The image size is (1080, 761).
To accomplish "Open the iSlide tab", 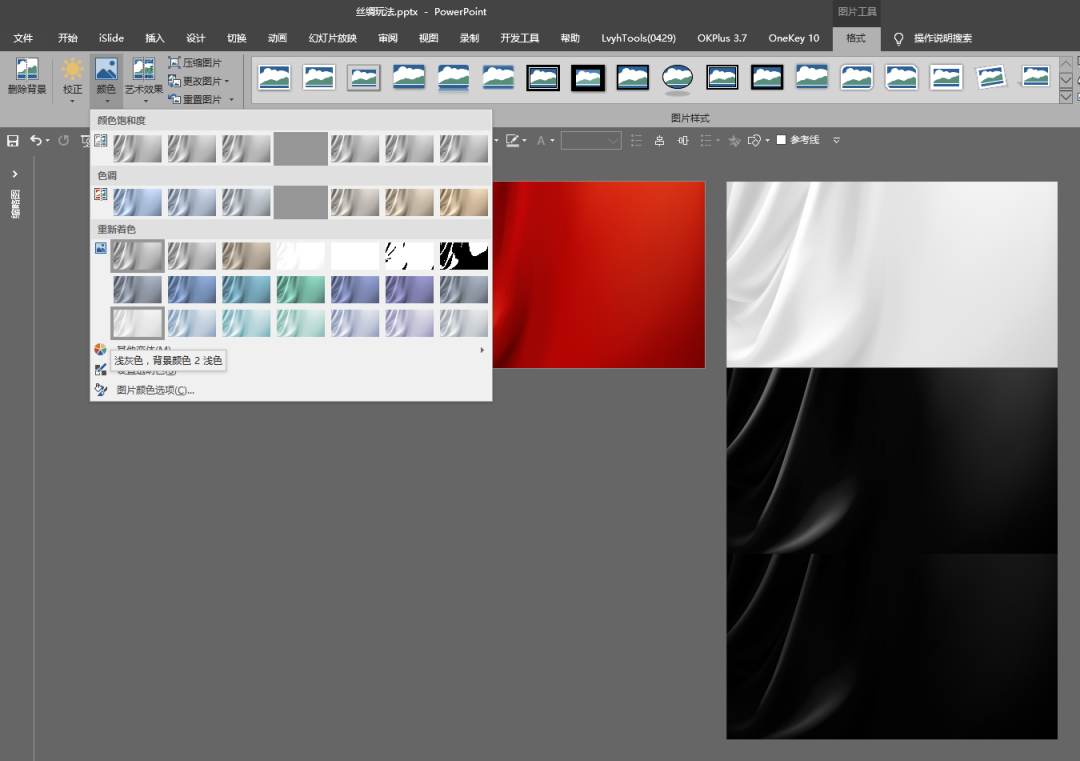I will coord(111,39).
